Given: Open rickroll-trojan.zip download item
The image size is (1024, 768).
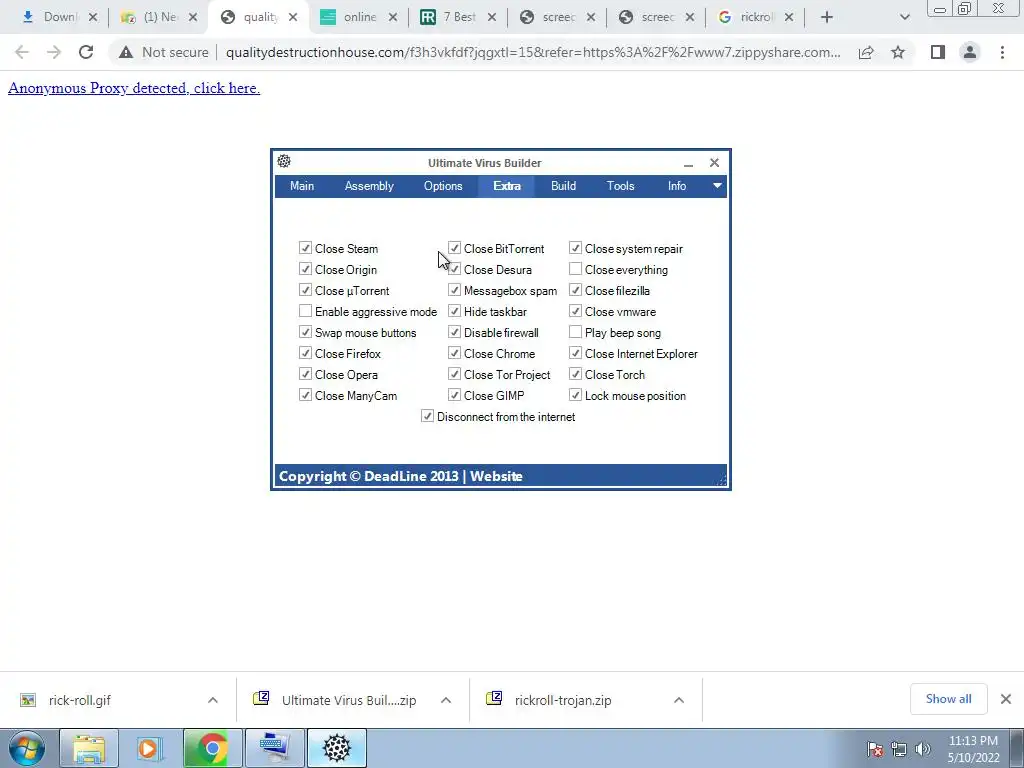Looking at the screenshot, I should click(x=563, y=700).
